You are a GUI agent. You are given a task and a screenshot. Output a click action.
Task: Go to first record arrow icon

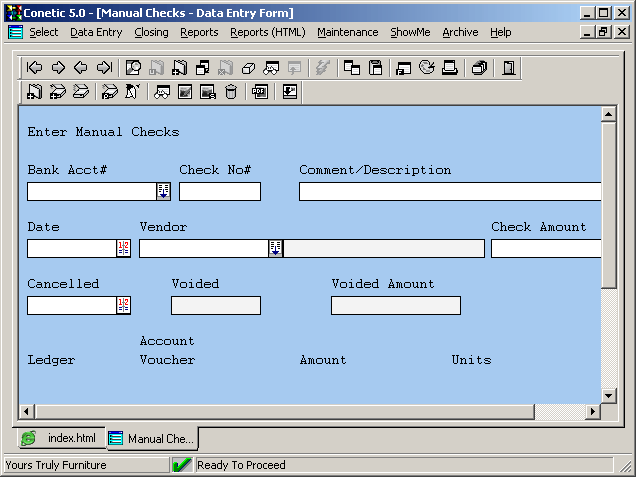tap(35, 68)
